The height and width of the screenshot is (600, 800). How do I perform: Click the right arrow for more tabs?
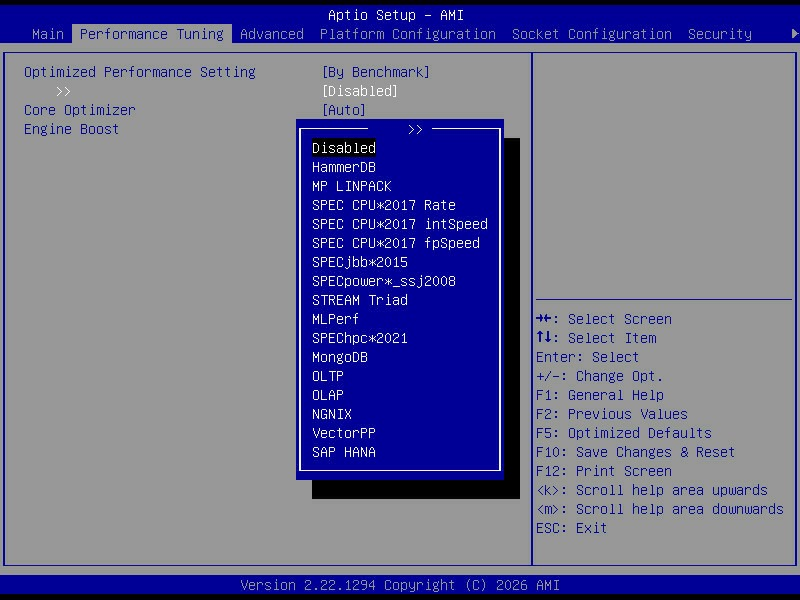click(x=794, y=34)
